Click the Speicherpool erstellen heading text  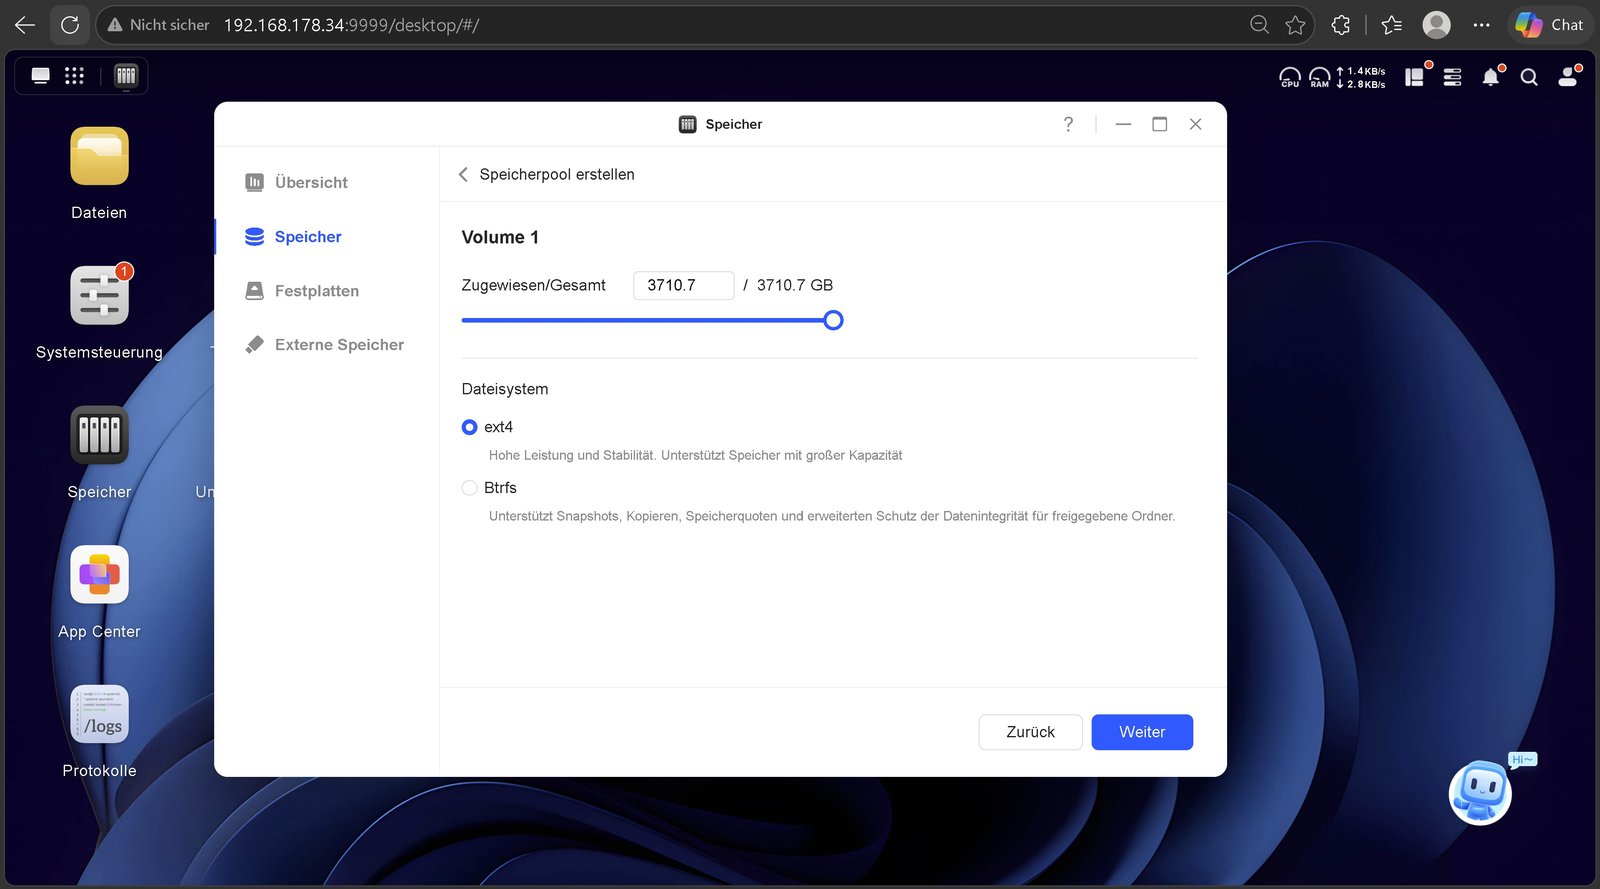pyautogui.click(x=557, y=175)
